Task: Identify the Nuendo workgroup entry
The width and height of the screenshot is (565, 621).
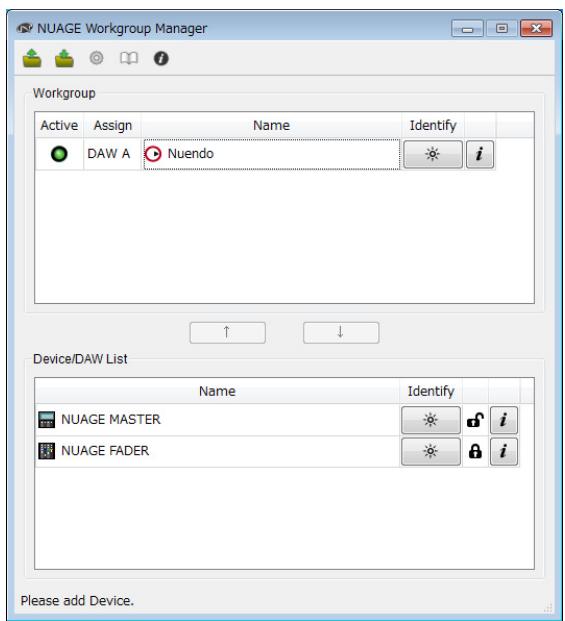Action: click(433, 154)
